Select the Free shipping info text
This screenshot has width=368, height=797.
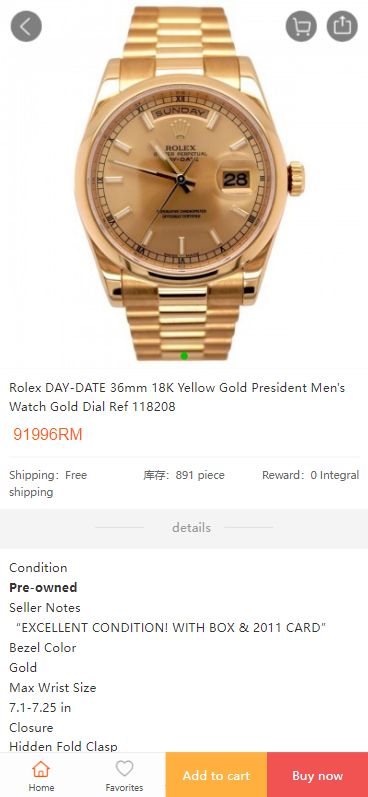48,483
